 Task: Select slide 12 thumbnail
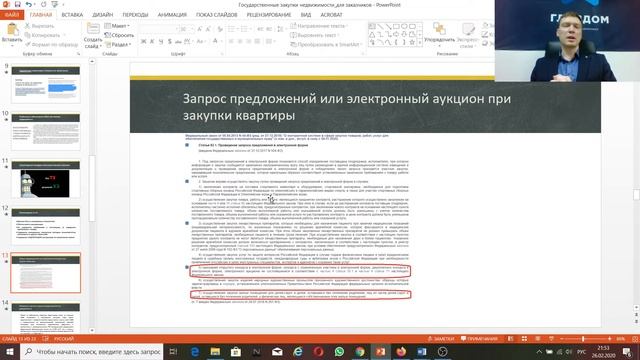click(46, 227)
